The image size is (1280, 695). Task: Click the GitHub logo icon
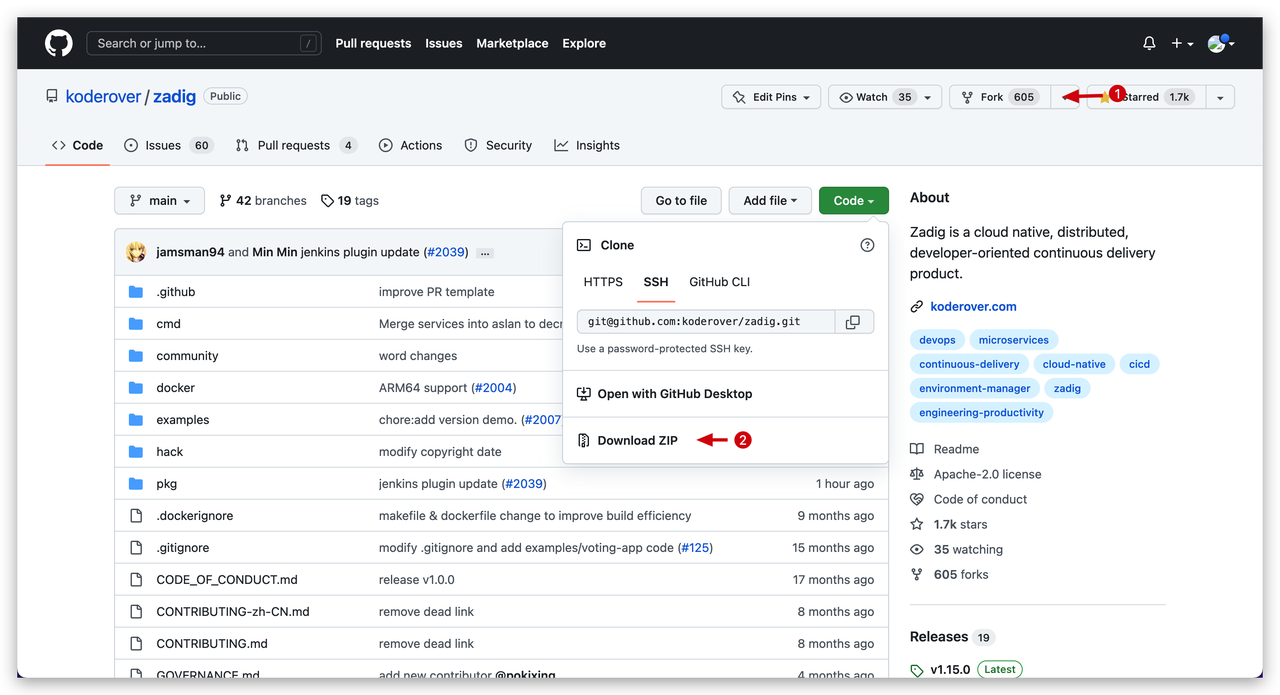coord(59,43)
